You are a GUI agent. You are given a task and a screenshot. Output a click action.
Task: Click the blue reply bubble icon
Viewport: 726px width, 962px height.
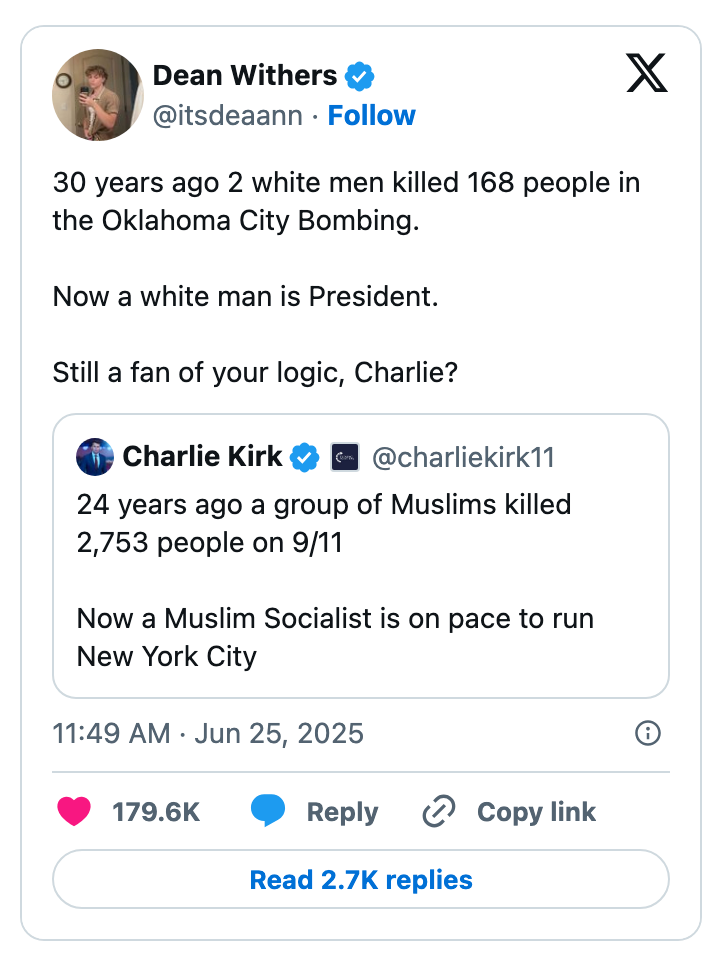point(268,810)
